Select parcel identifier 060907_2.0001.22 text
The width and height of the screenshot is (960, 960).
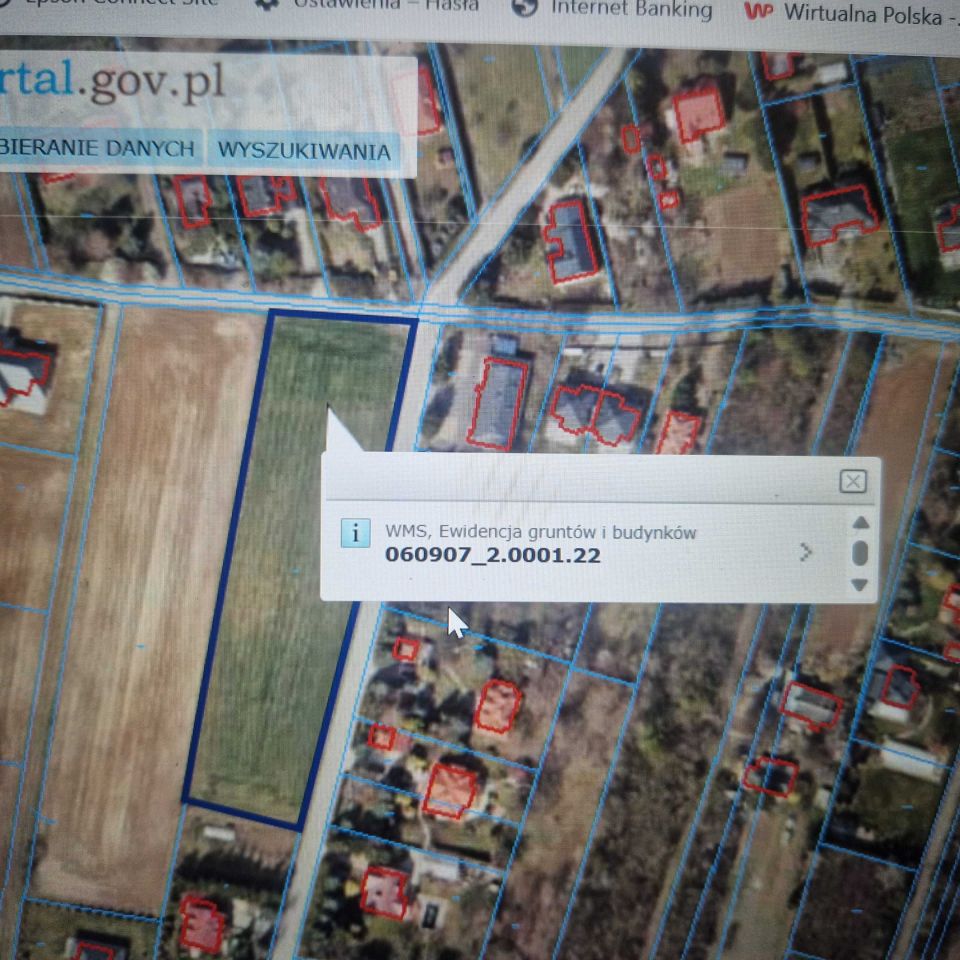492,555
